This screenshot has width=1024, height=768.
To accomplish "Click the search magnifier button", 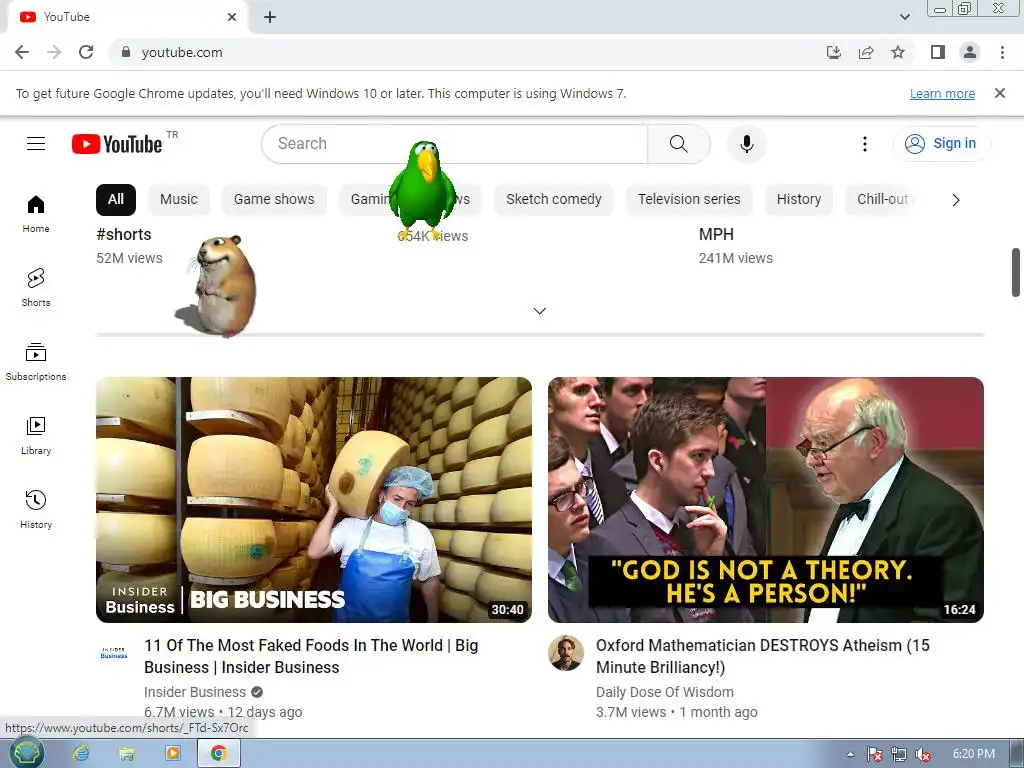I will (679, 144).
